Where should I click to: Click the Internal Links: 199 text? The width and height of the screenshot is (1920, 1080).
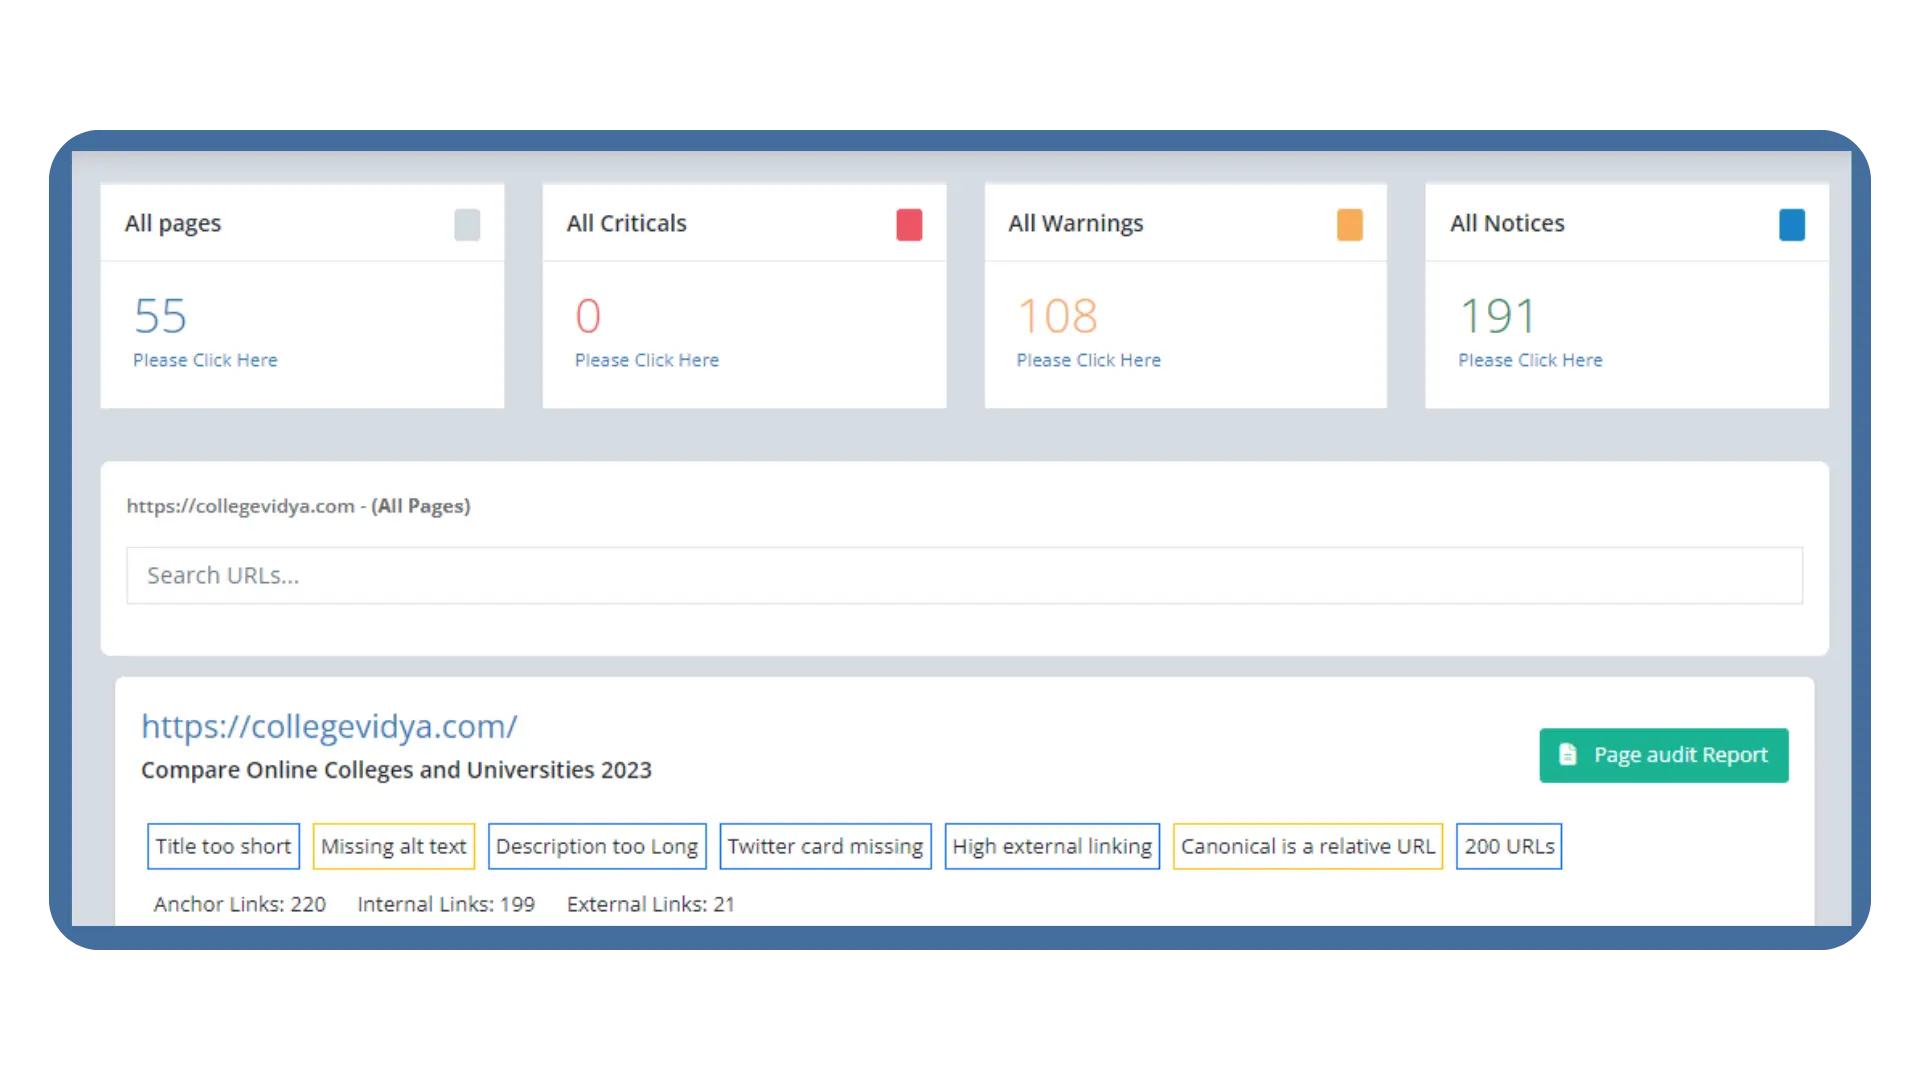tap(446, 904)
